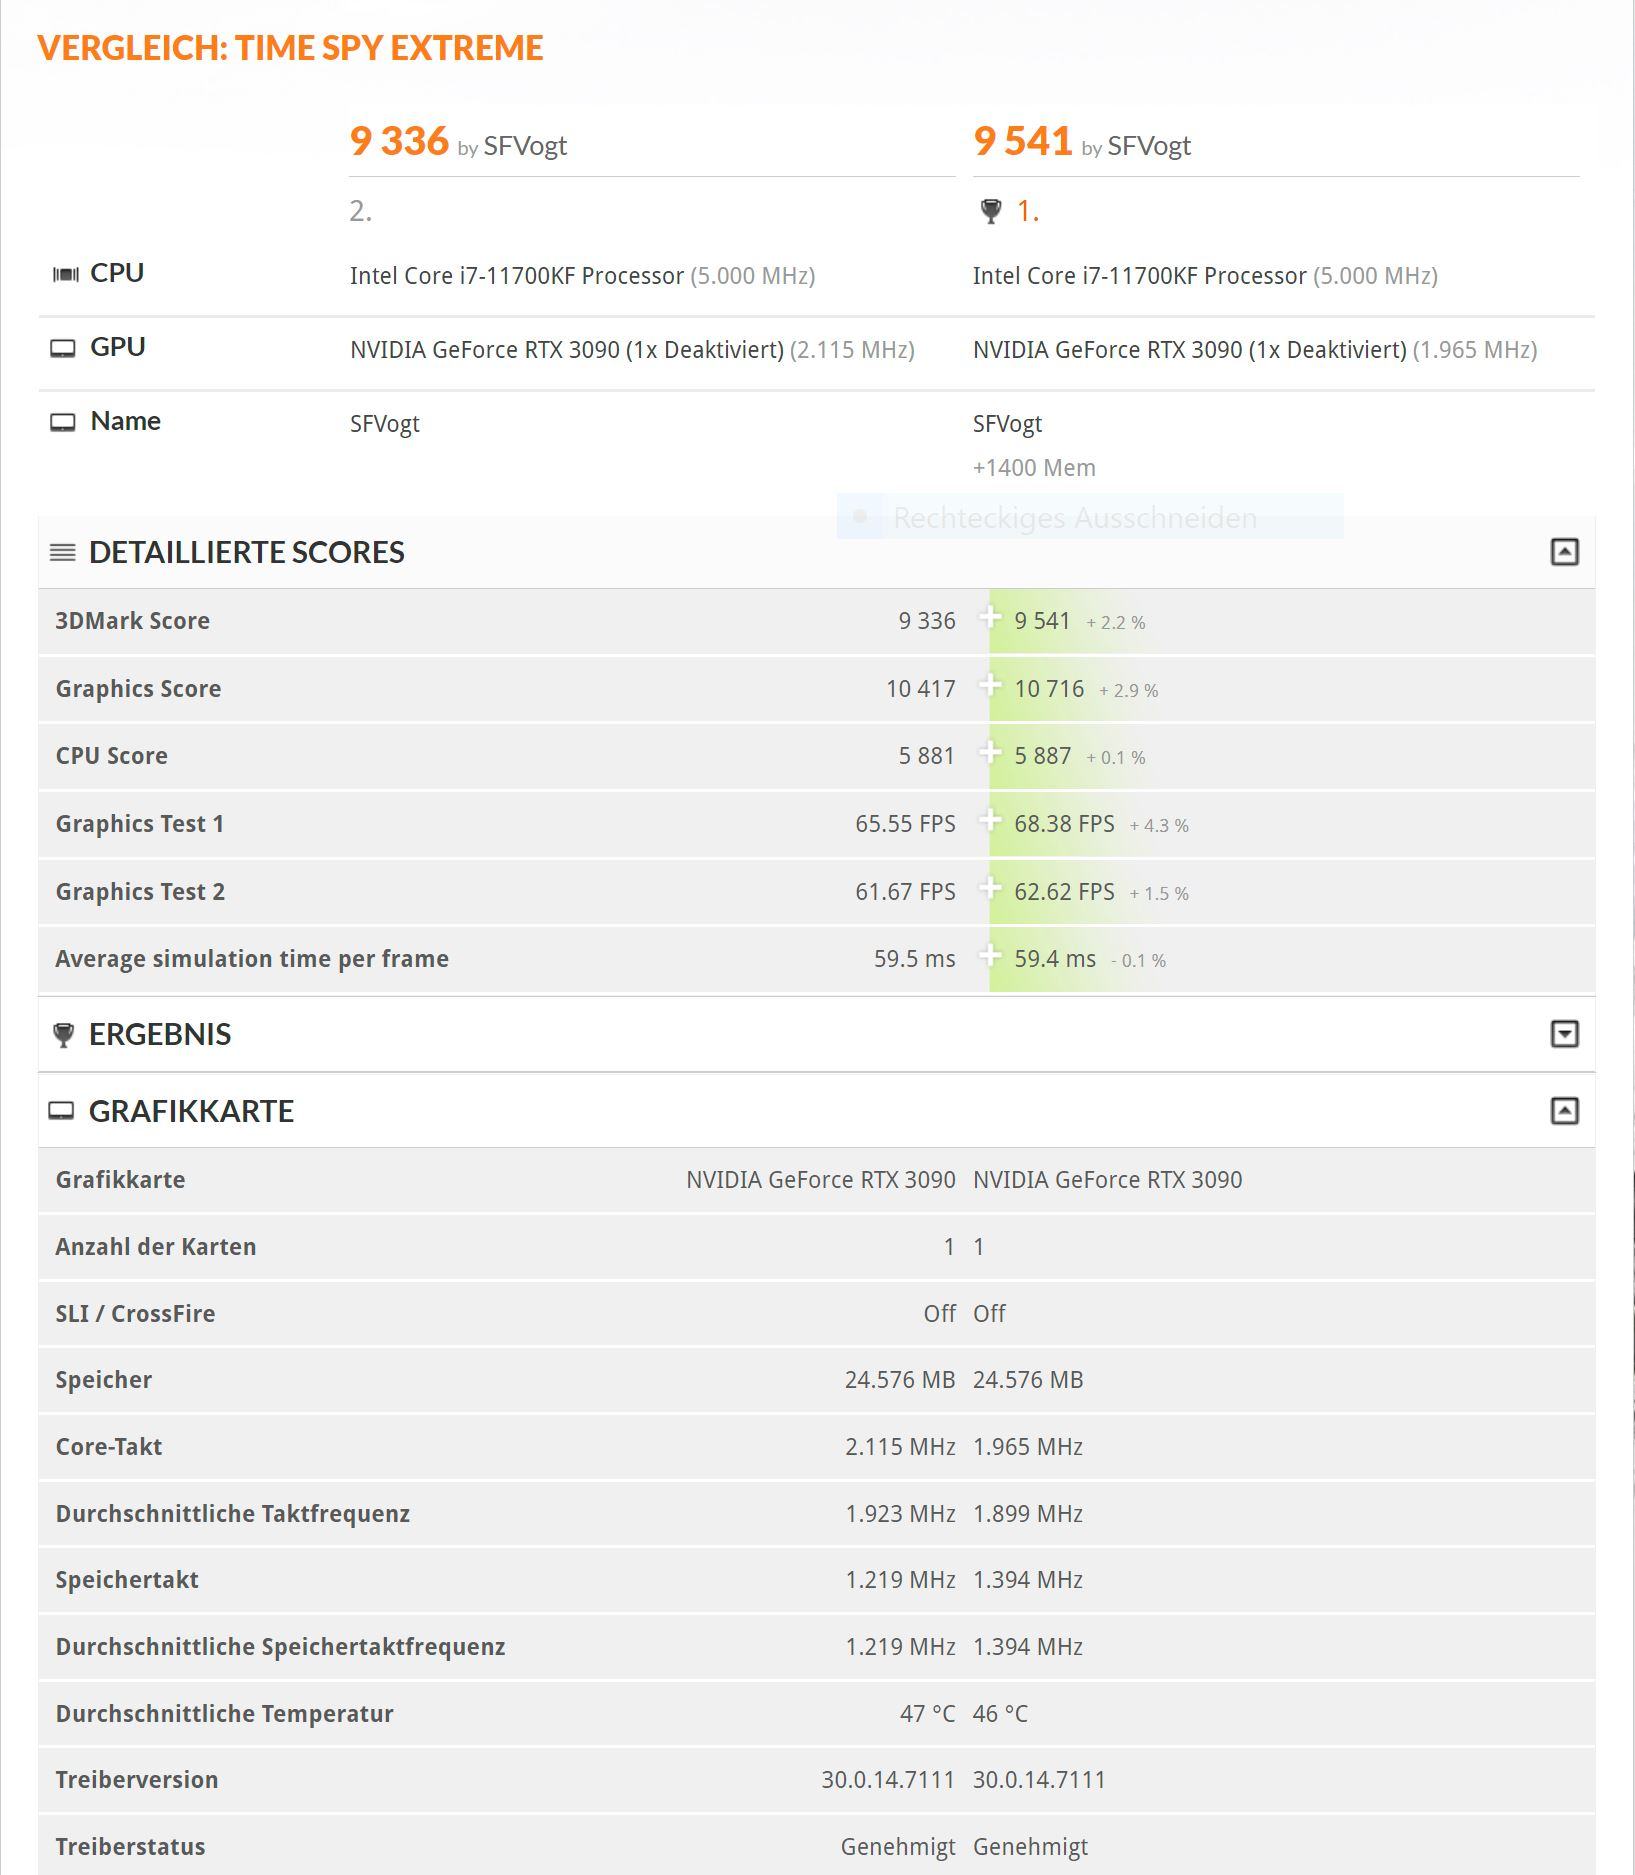The width and height of the screenshot is (1635, 1875).
Task: Collapse the Grafikkarte section
Action: click(1564, 1111)
